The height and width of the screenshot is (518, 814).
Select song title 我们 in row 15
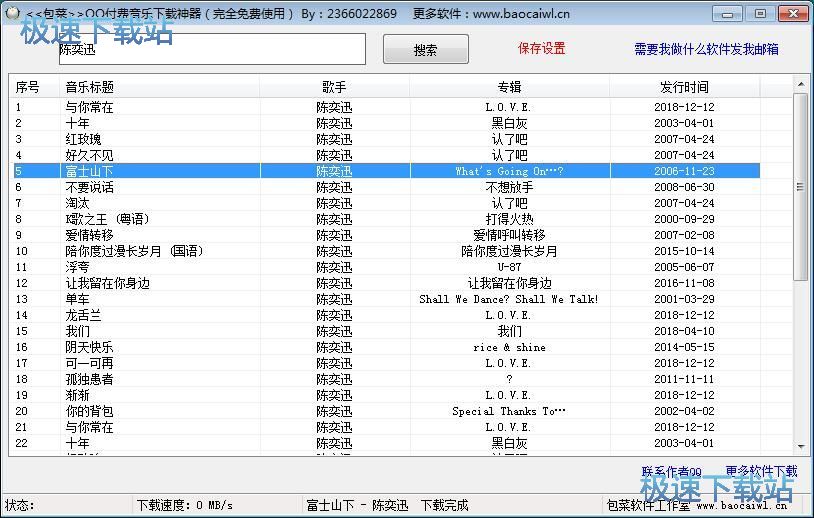pos(77,331)
